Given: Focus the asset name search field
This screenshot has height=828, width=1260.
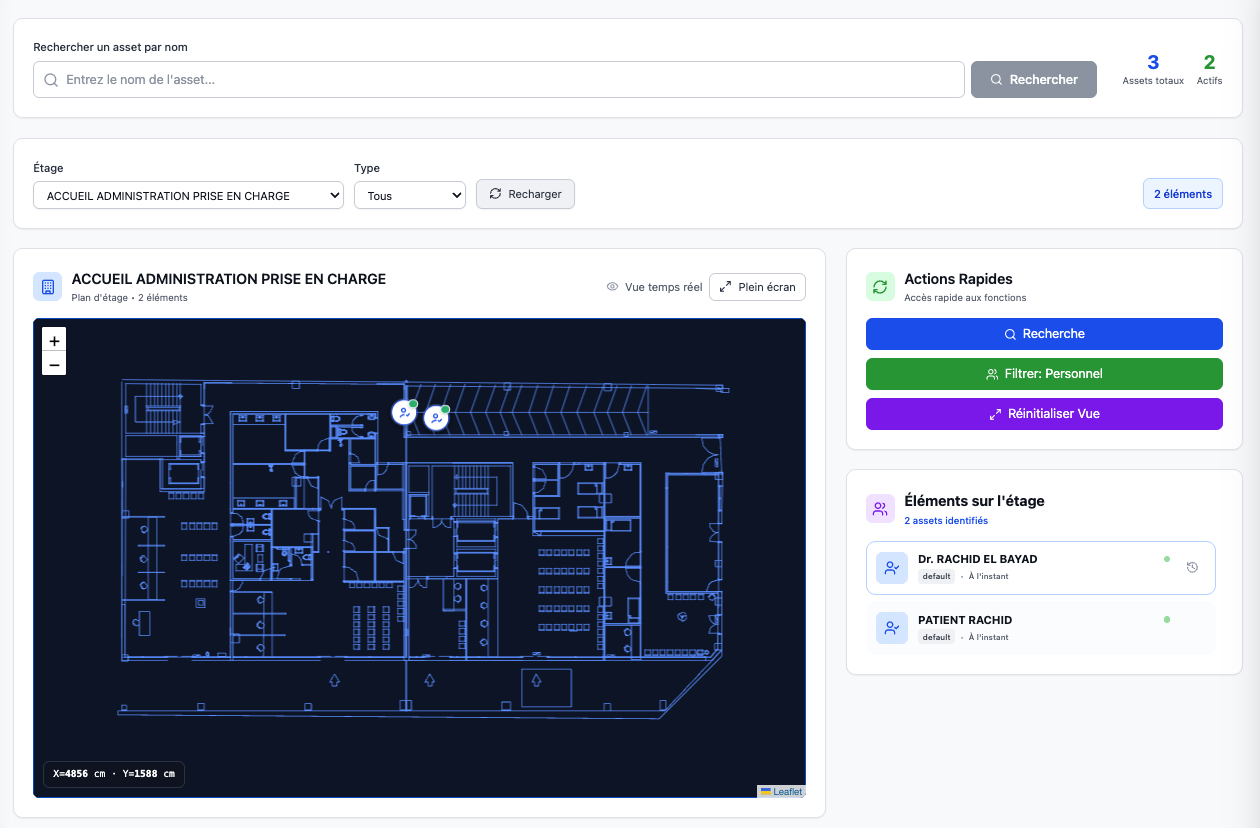Looking at the screenshot, I should click(x=500, y=80).
